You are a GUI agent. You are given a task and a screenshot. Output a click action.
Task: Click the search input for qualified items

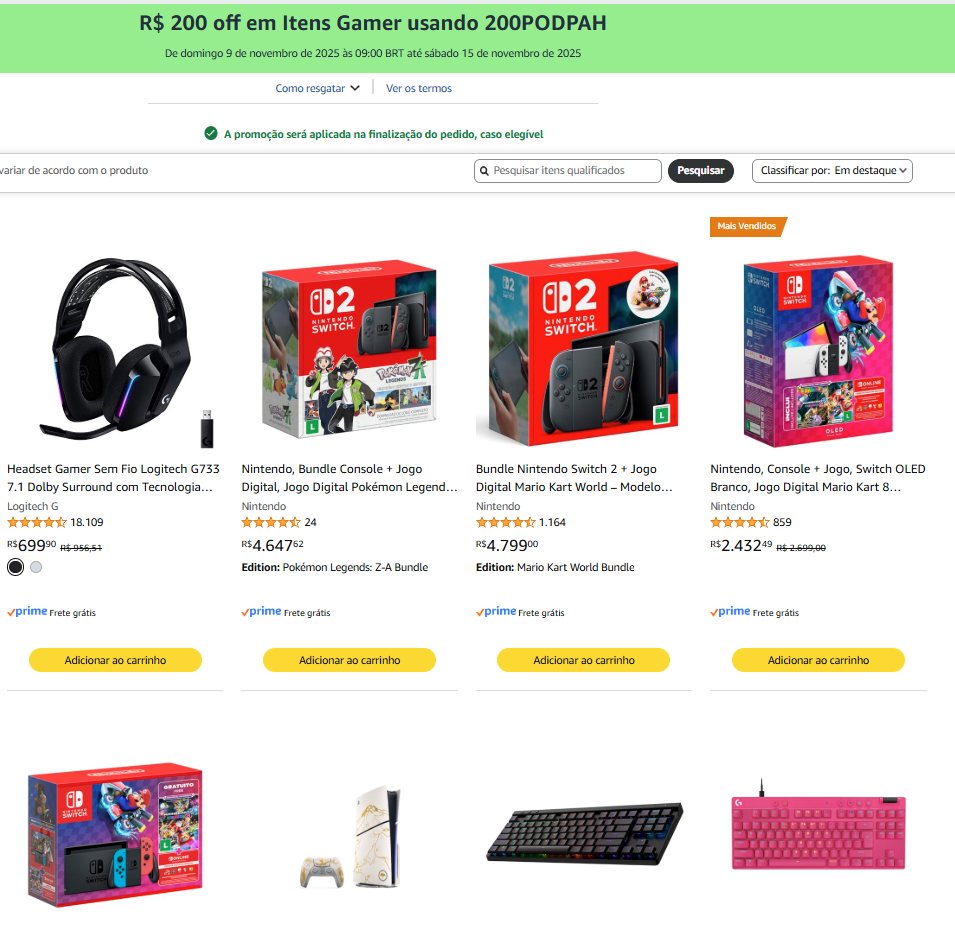point(570,170)
